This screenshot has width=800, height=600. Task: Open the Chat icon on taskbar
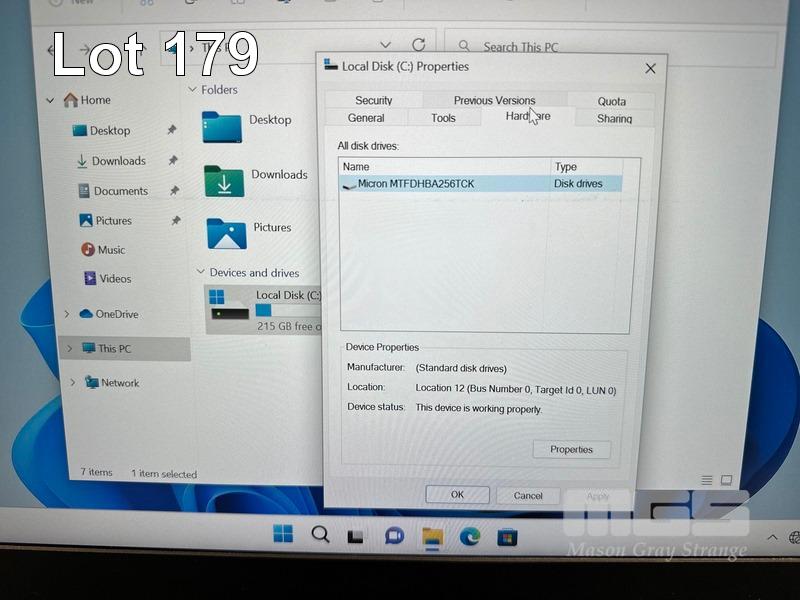pos(394,536)
